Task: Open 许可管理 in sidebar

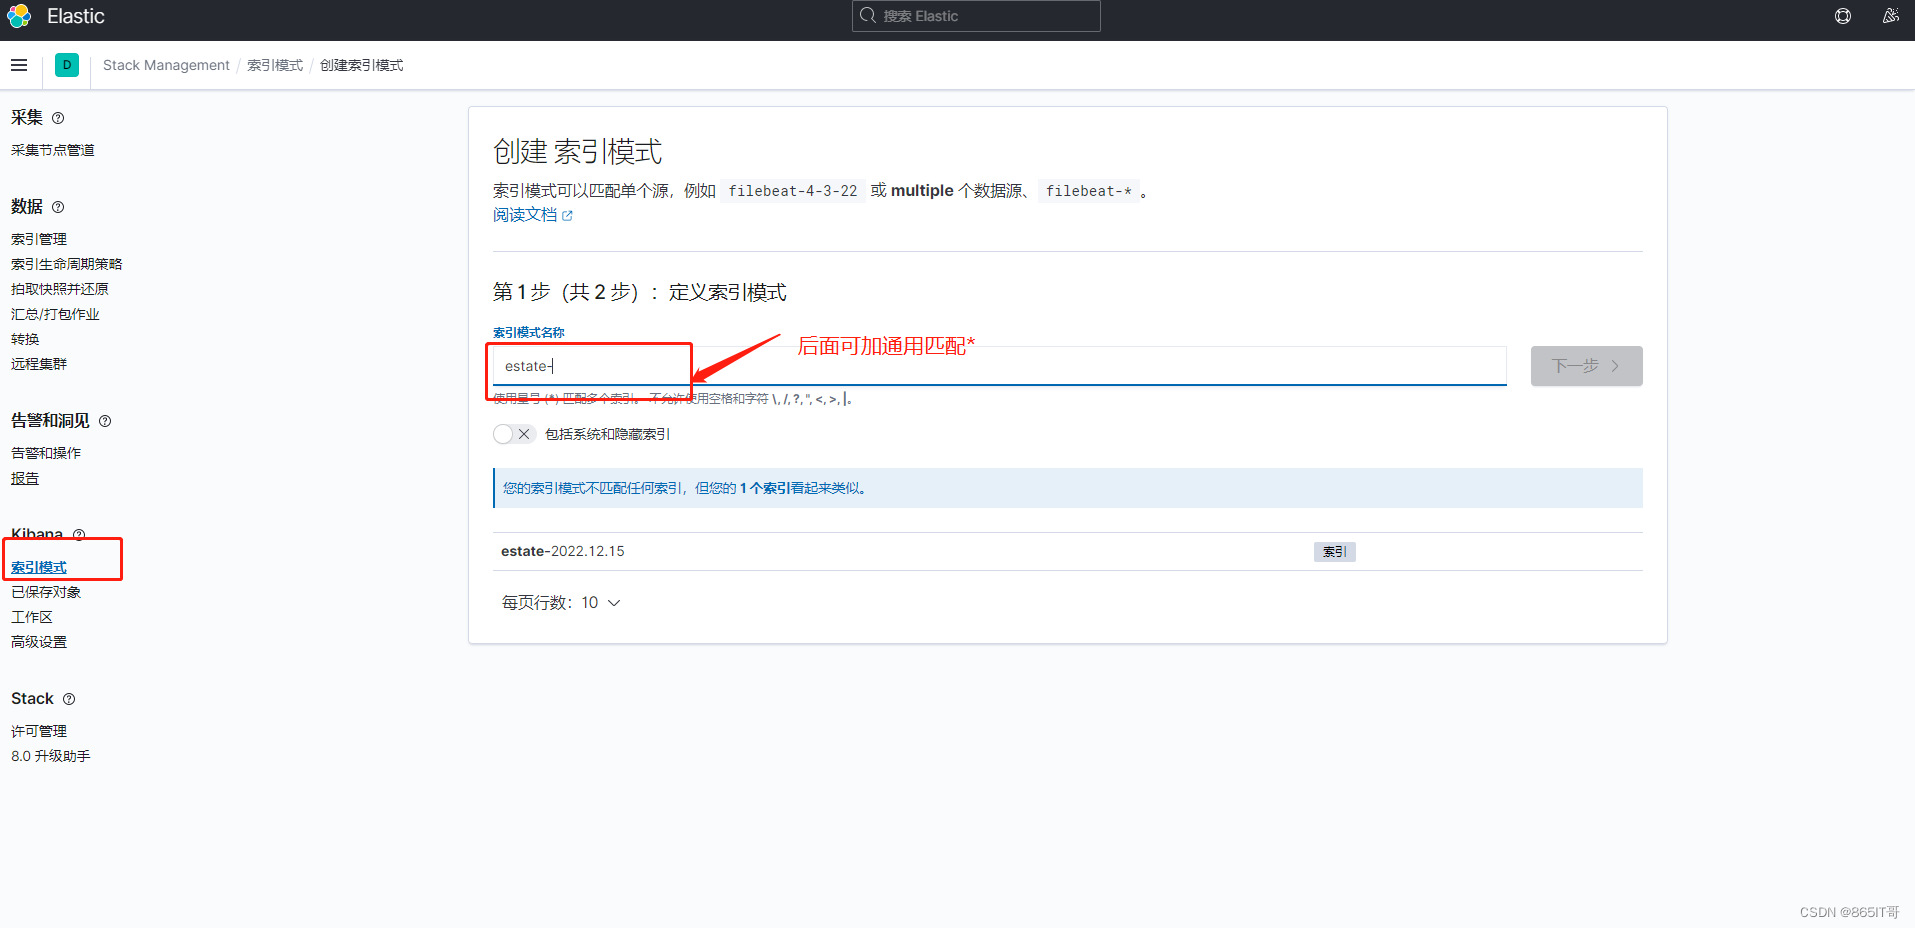Action: point(39,731)
